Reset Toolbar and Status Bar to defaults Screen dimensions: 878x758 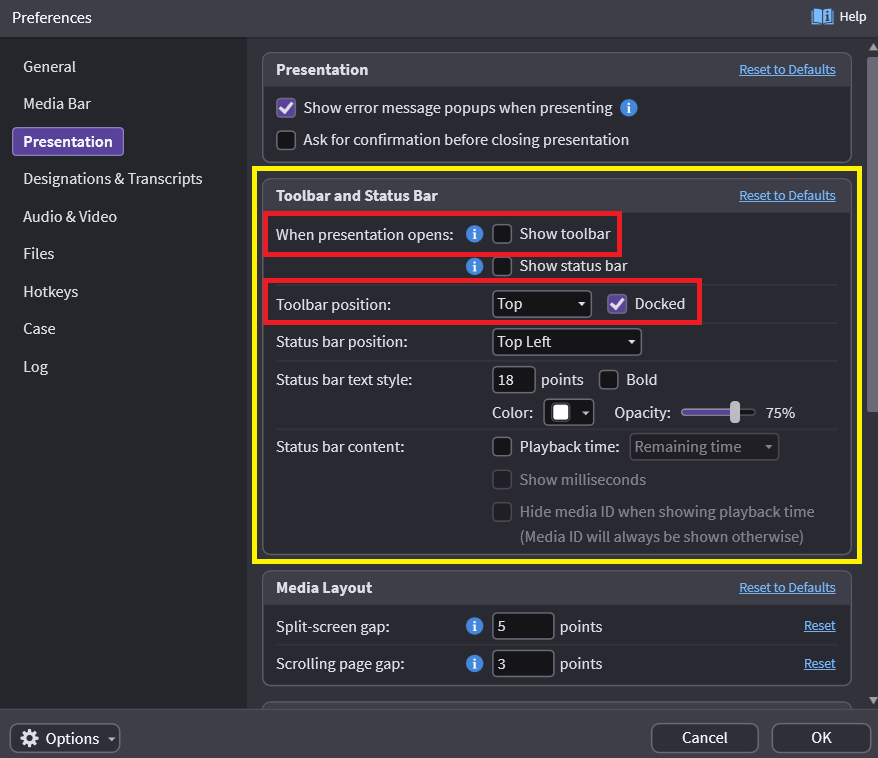[x=787, y=196]
